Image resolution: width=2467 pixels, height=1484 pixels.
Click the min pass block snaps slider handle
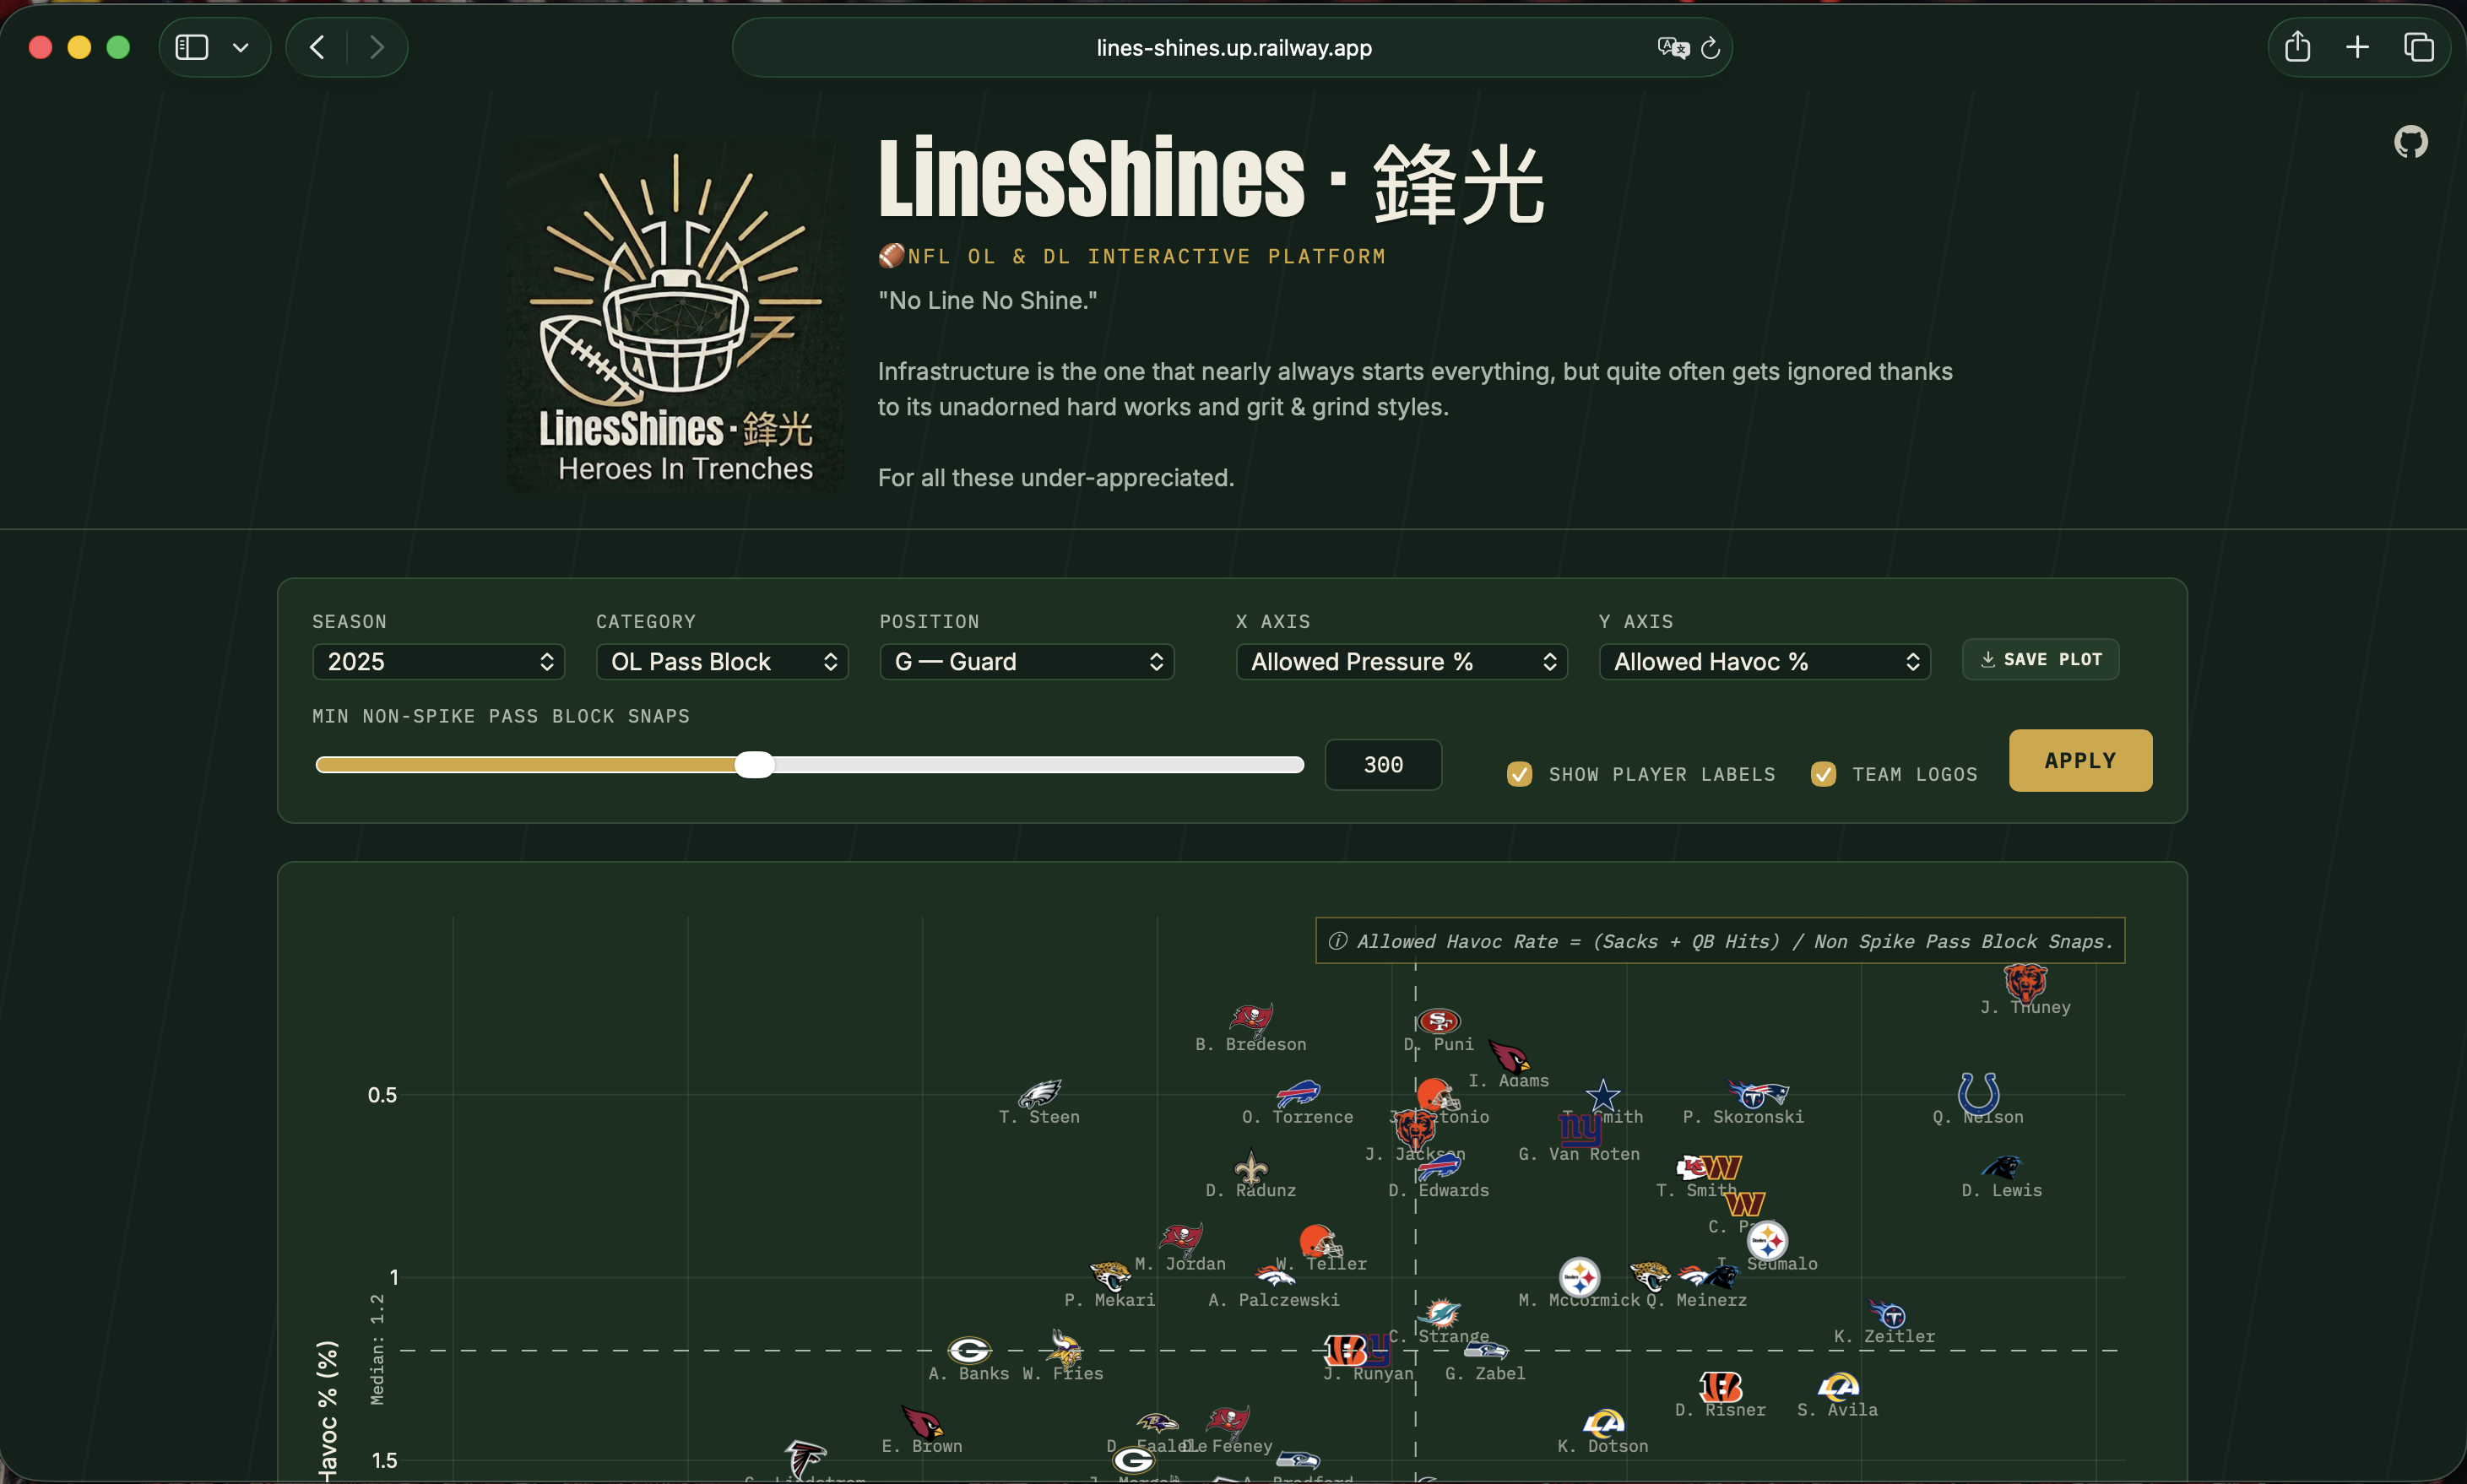(755, 765)
